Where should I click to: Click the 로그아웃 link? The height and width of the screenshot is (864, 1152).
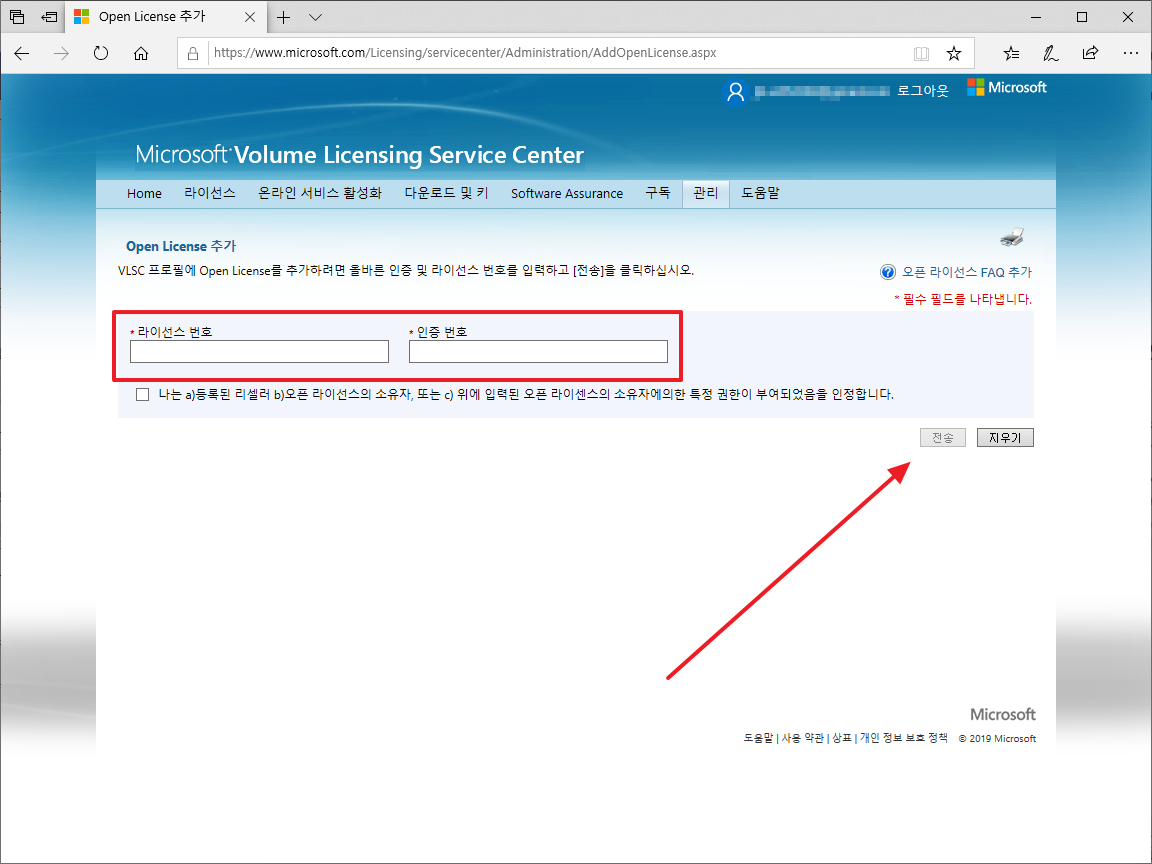coord(923,91)
